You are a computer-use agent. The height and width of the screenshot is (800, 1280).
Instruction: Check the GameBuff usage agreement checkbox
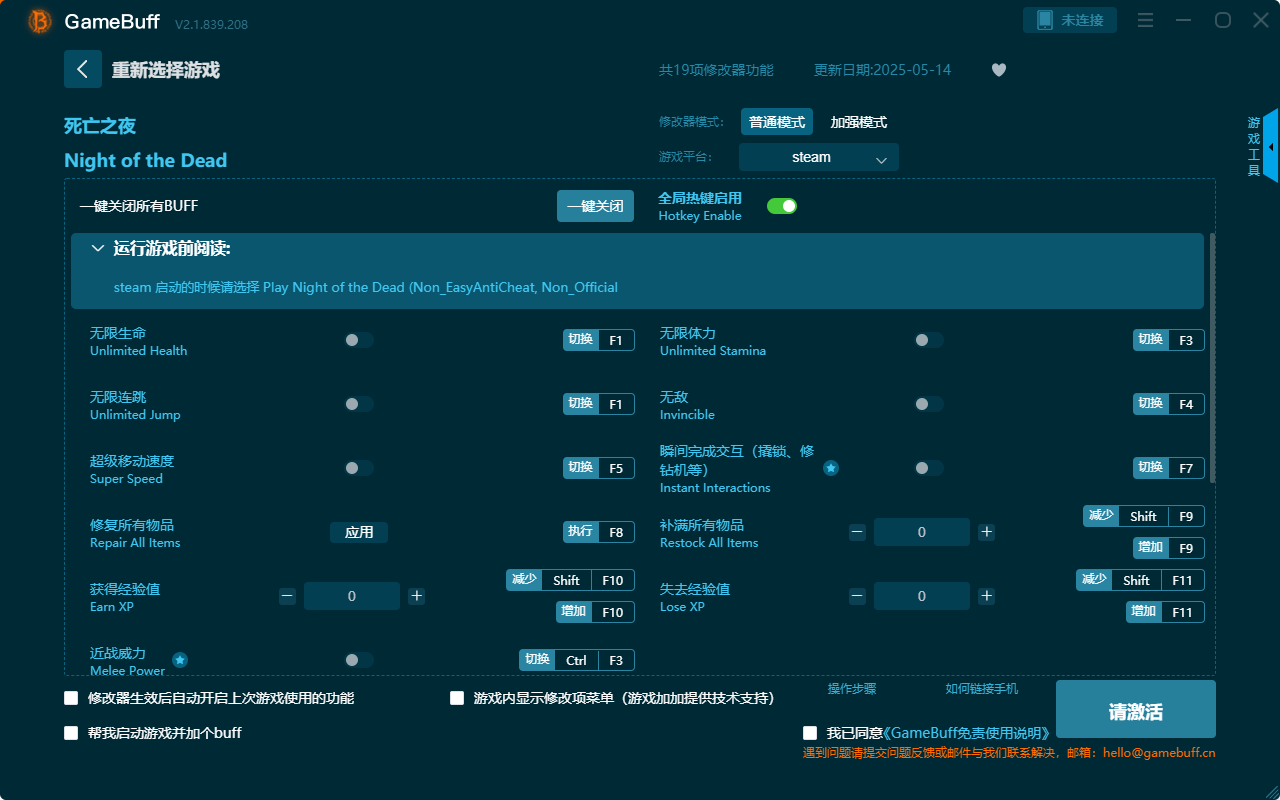coord(809,732)
